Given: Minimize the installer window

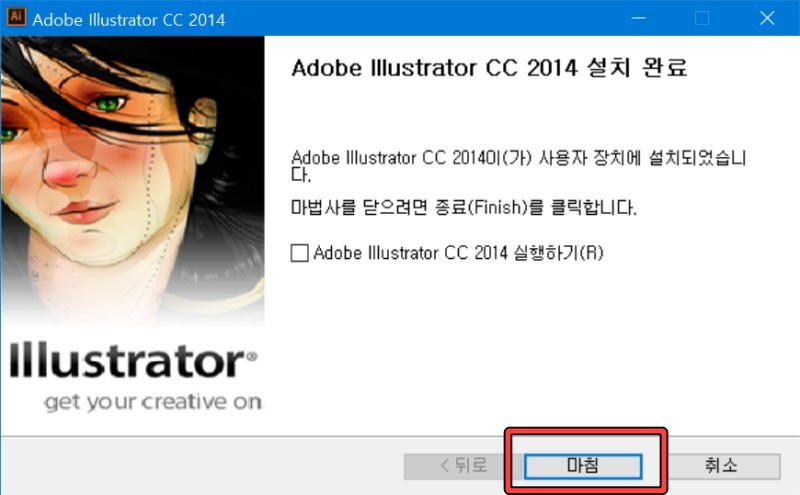Looking at the screenshot, I should click(x=638, y=18).
